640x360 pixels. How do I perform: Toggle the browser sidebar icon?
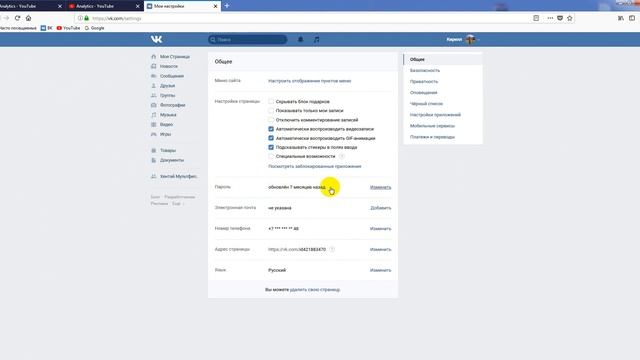[x=632, y=18]
